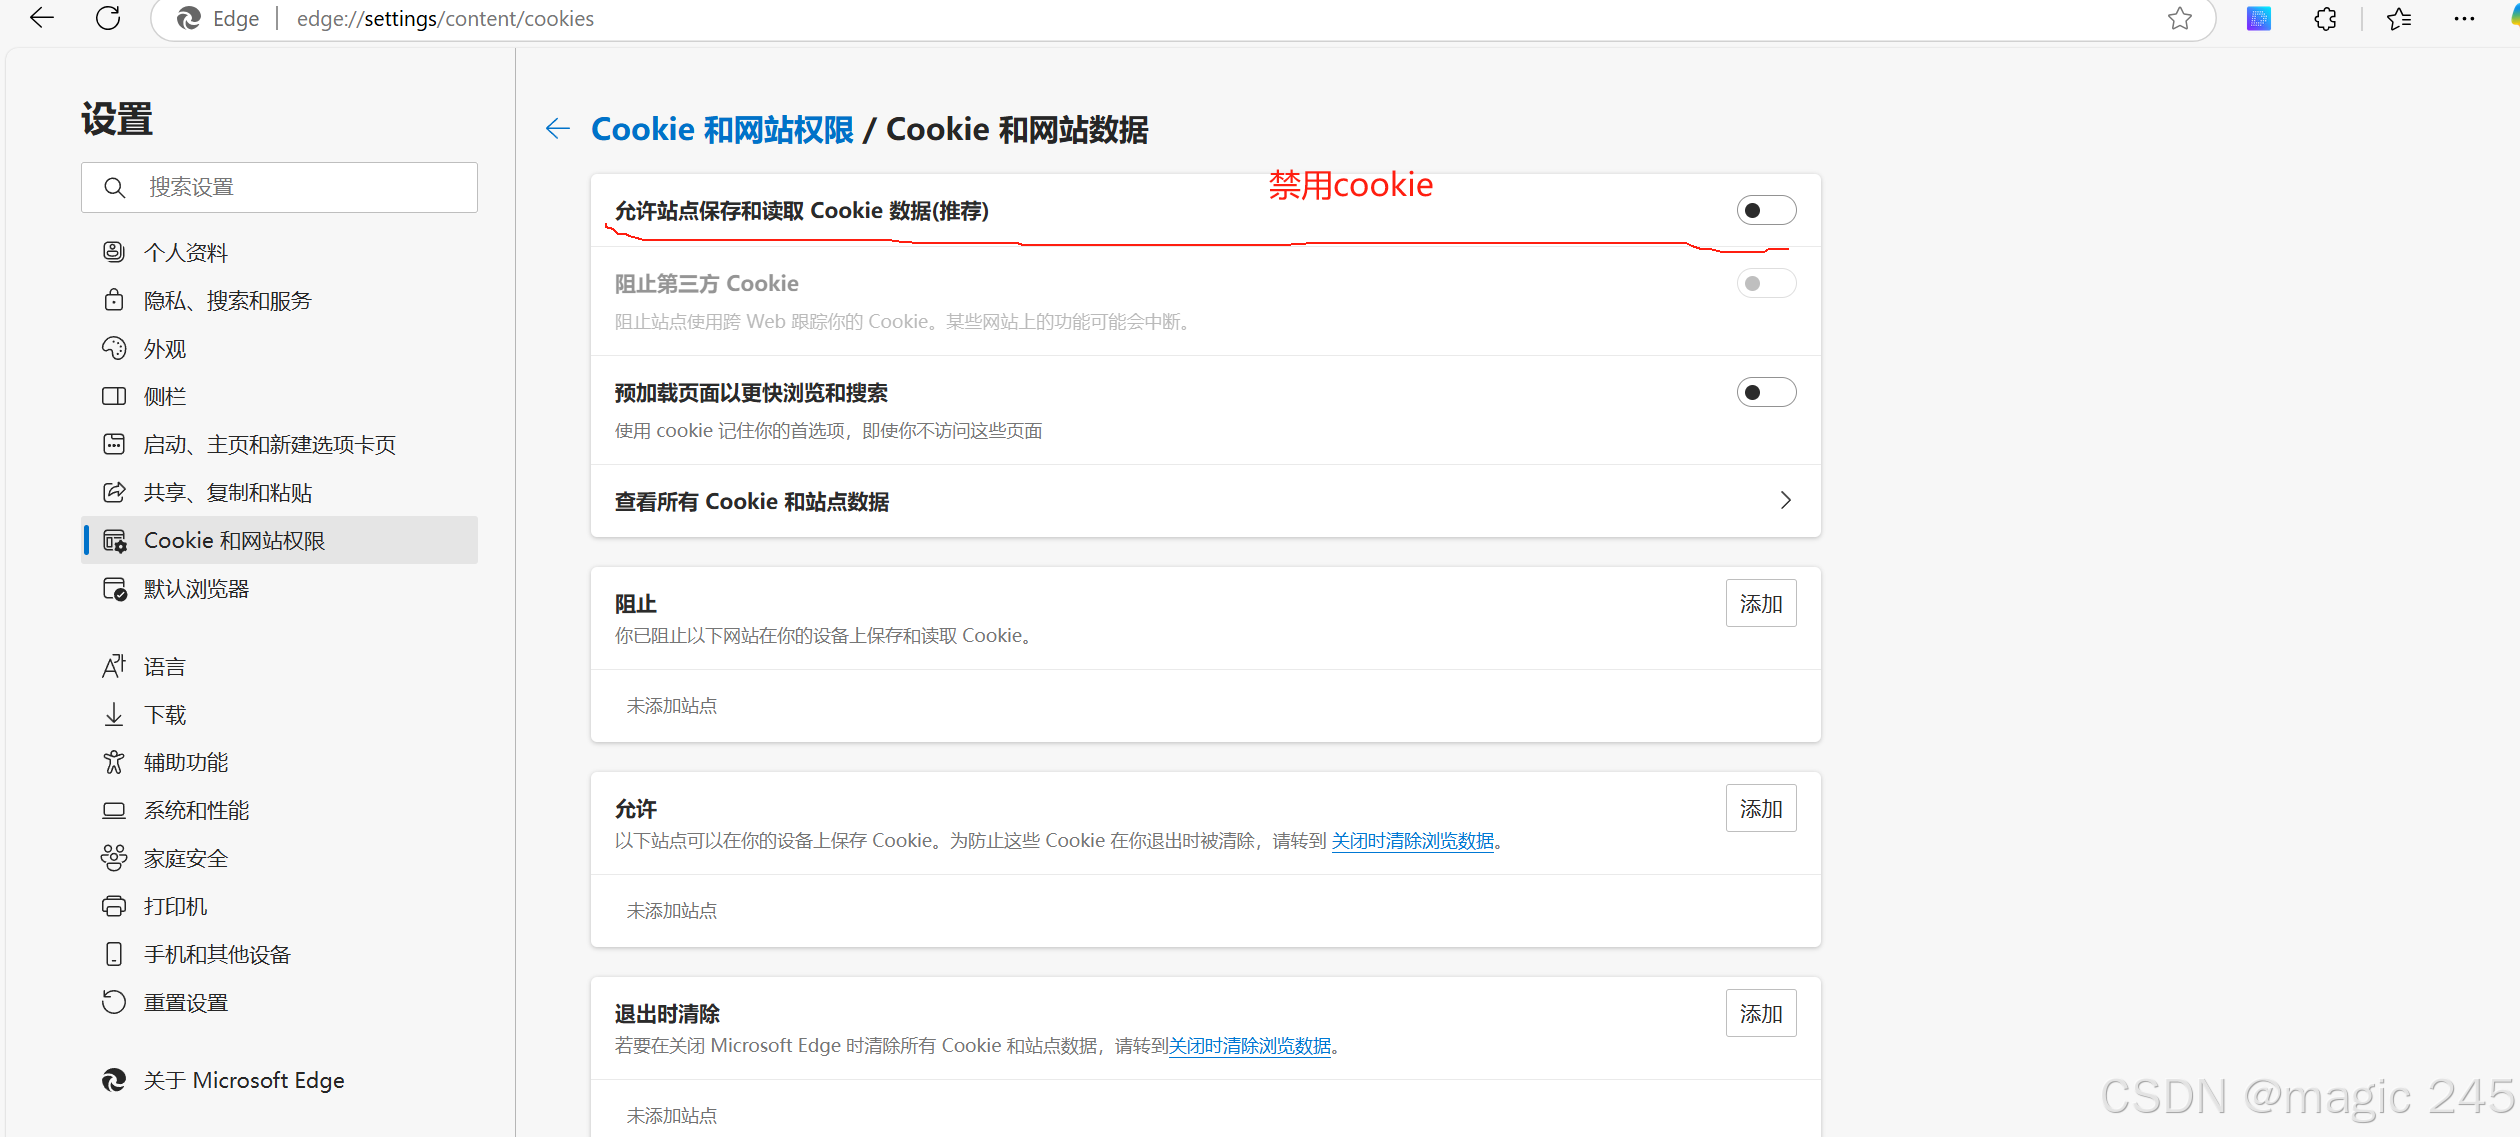Toggle 预加载页面以更快浏览和搜索 switch
This screenshot has width=2520, height=1137.
pyautogui.click(x=1765, y=393)
